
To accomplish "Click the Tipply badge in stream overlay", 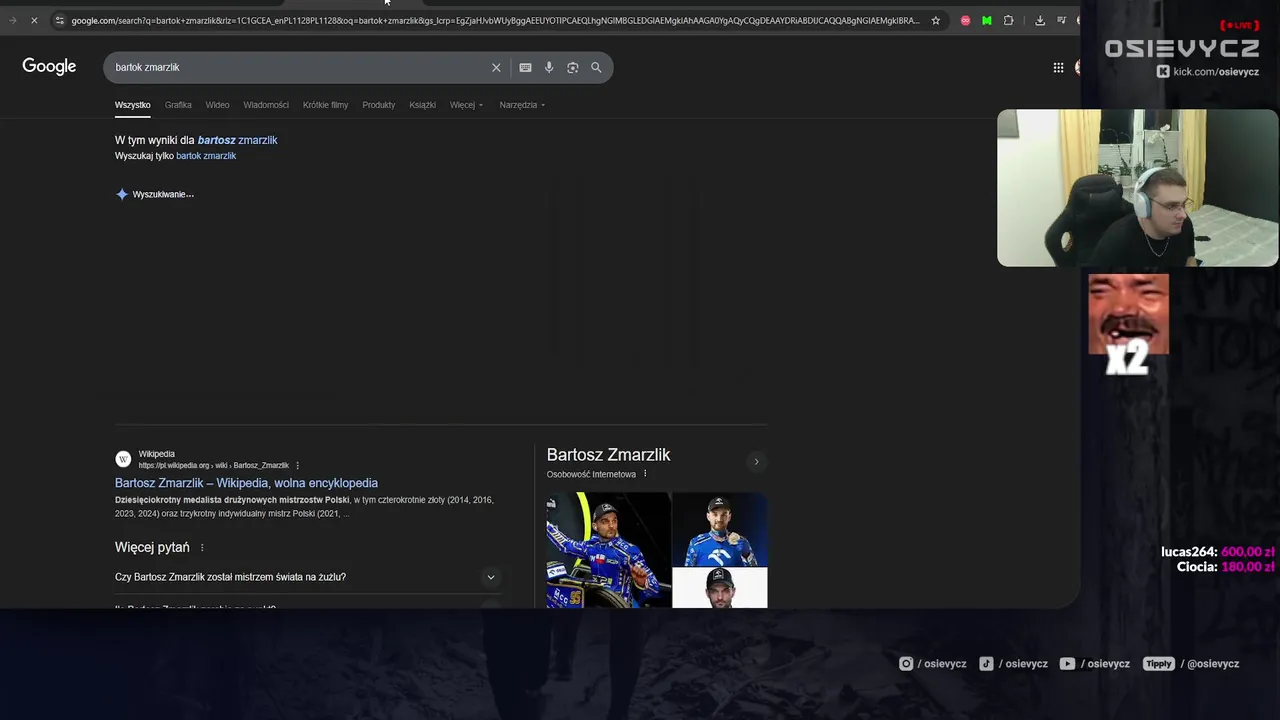I will tap(1159, 663).
